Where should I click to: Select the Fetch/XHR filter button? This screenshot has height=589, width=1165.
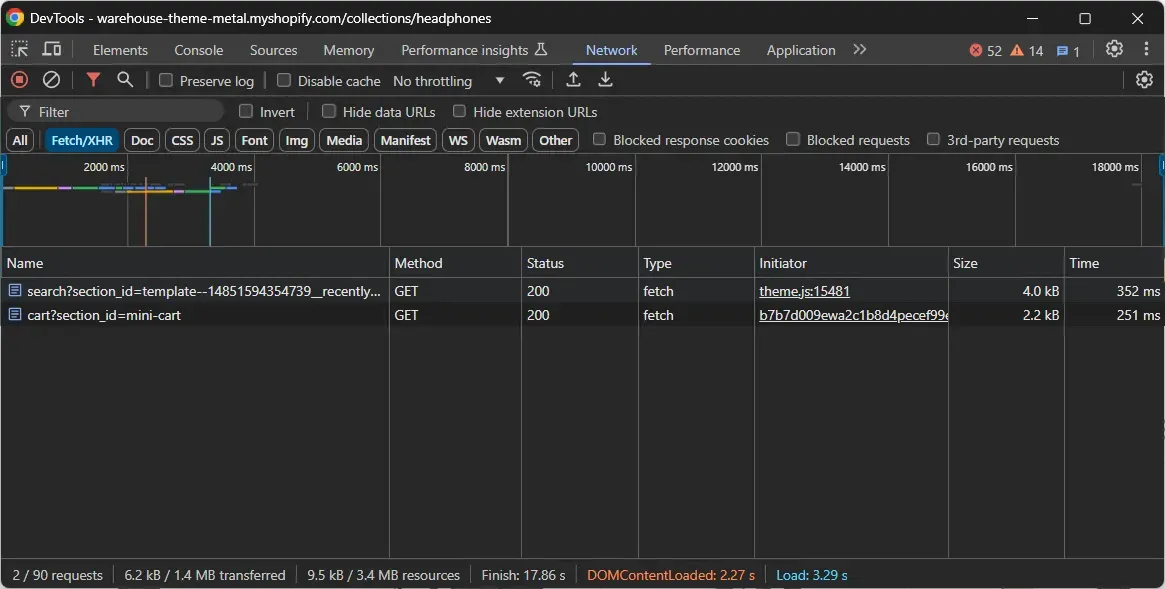click(81, 140)
